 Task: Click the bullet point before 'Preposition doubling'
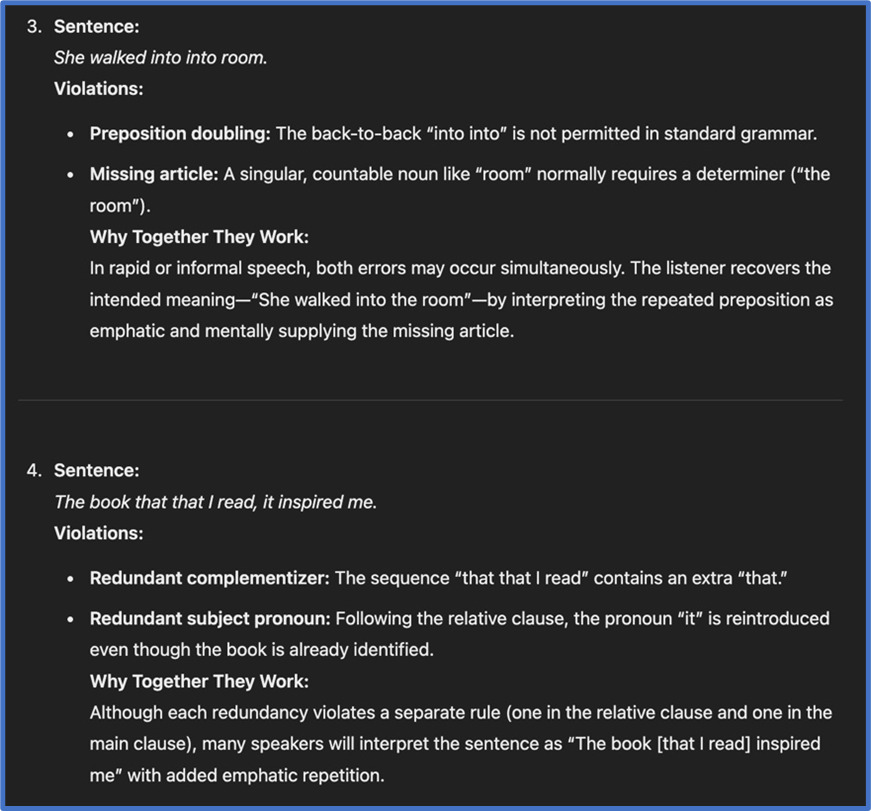click(x=70, y=134)
